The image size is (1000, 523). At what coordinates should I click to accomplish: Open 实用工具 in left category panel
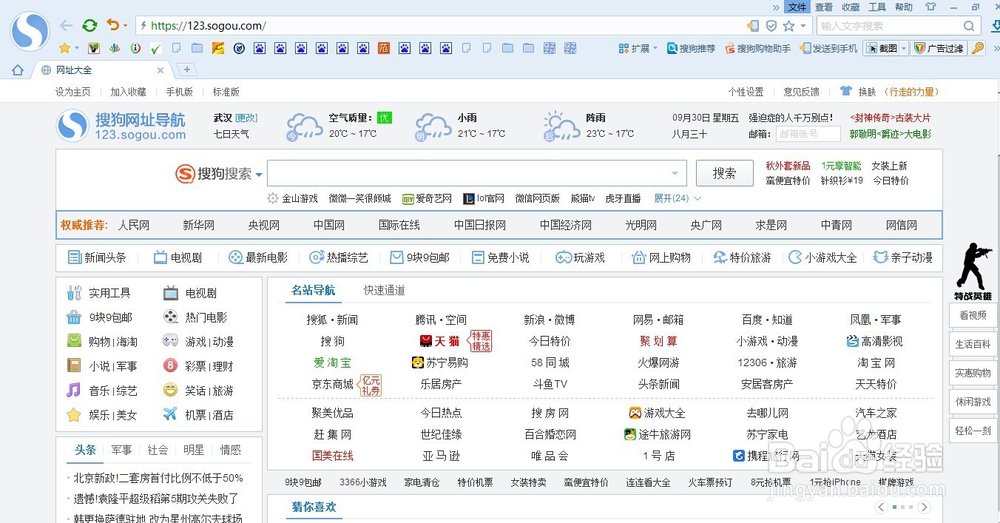coord(98,293)
